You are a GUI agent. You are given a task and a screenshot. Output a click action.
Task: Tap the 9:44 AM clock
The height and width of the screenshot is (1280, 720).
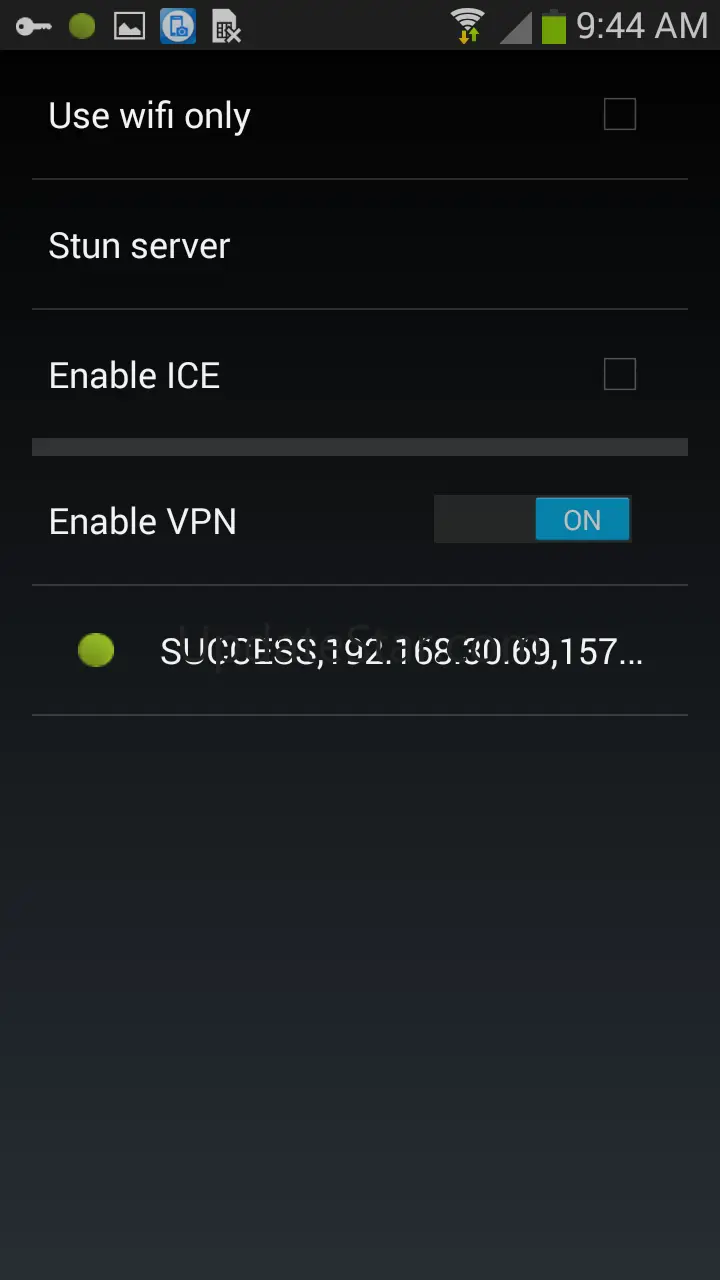pyautogui.click(x=642, y=26)
